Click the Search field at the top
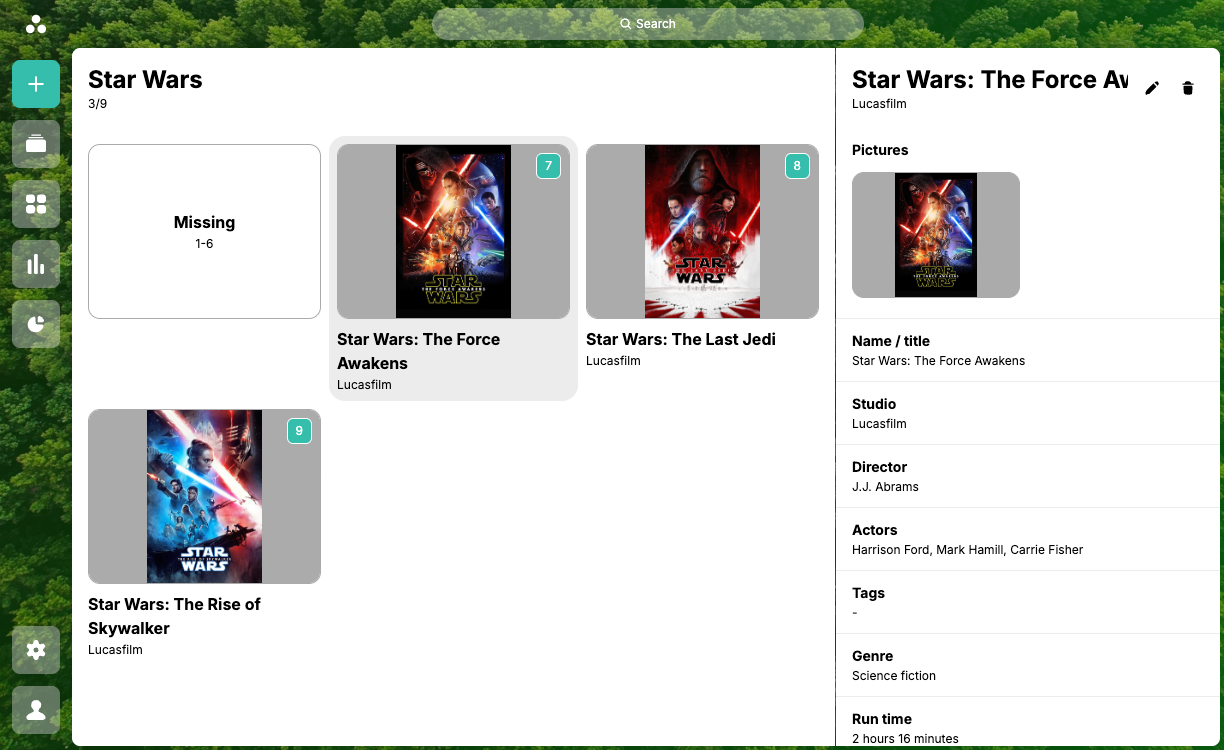Screen dimensions: 1224x750 [x=648, y=24]
